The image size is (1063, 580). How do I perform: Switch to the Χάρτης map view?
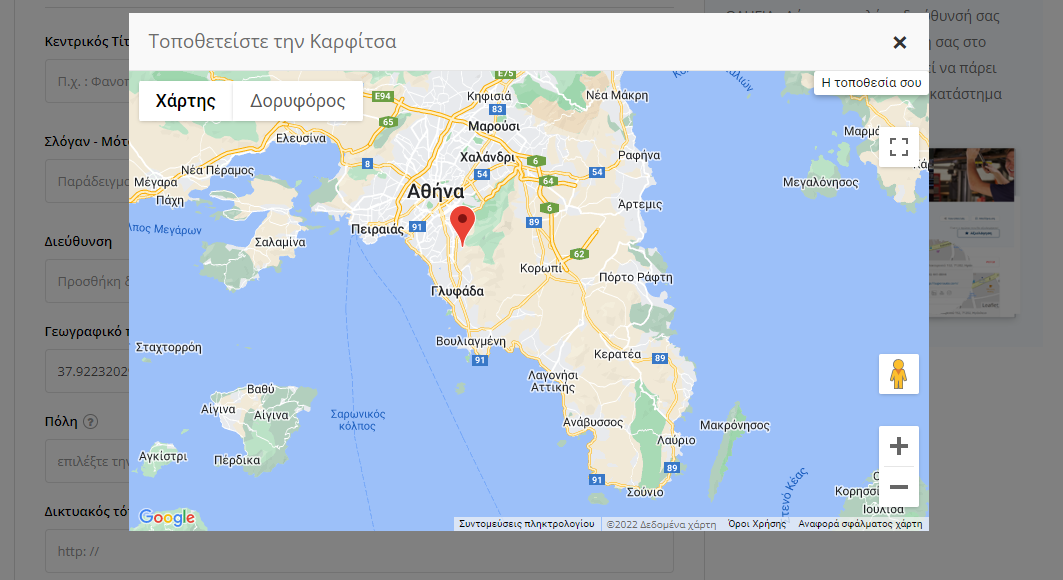coord(186,101)
